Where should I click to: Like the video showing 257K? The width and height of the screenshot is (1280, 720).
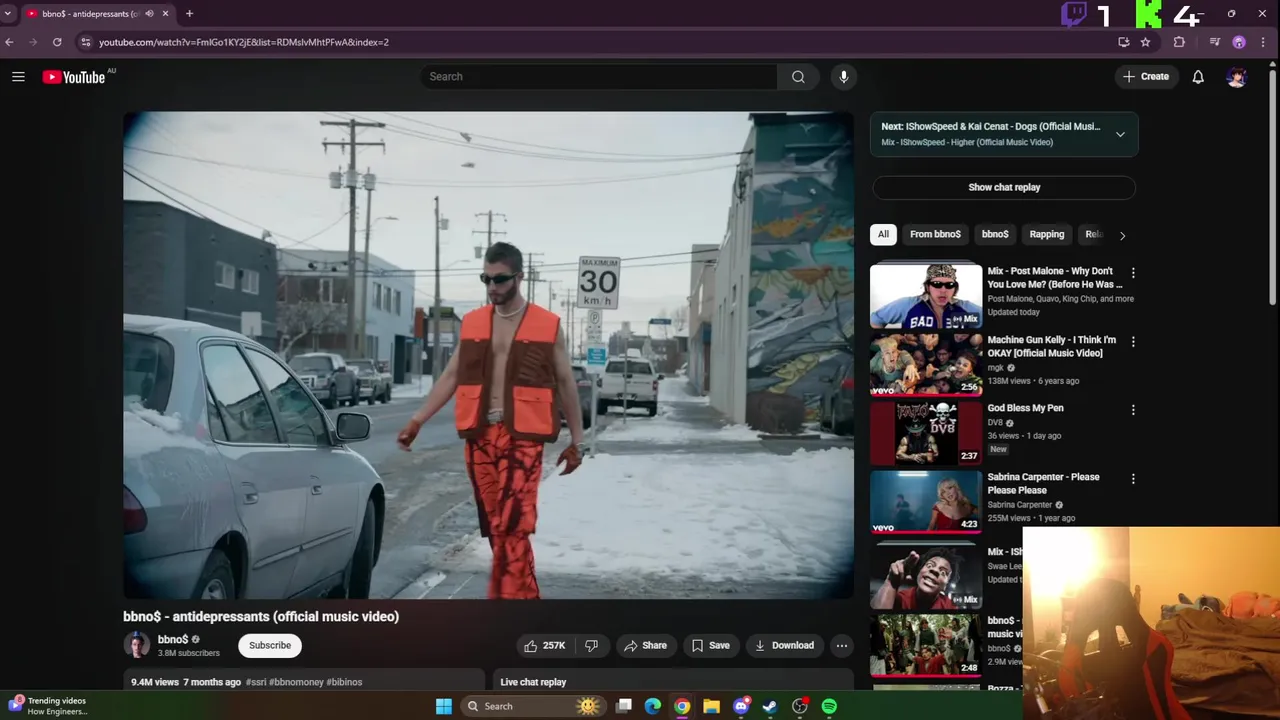click(545, 645)
